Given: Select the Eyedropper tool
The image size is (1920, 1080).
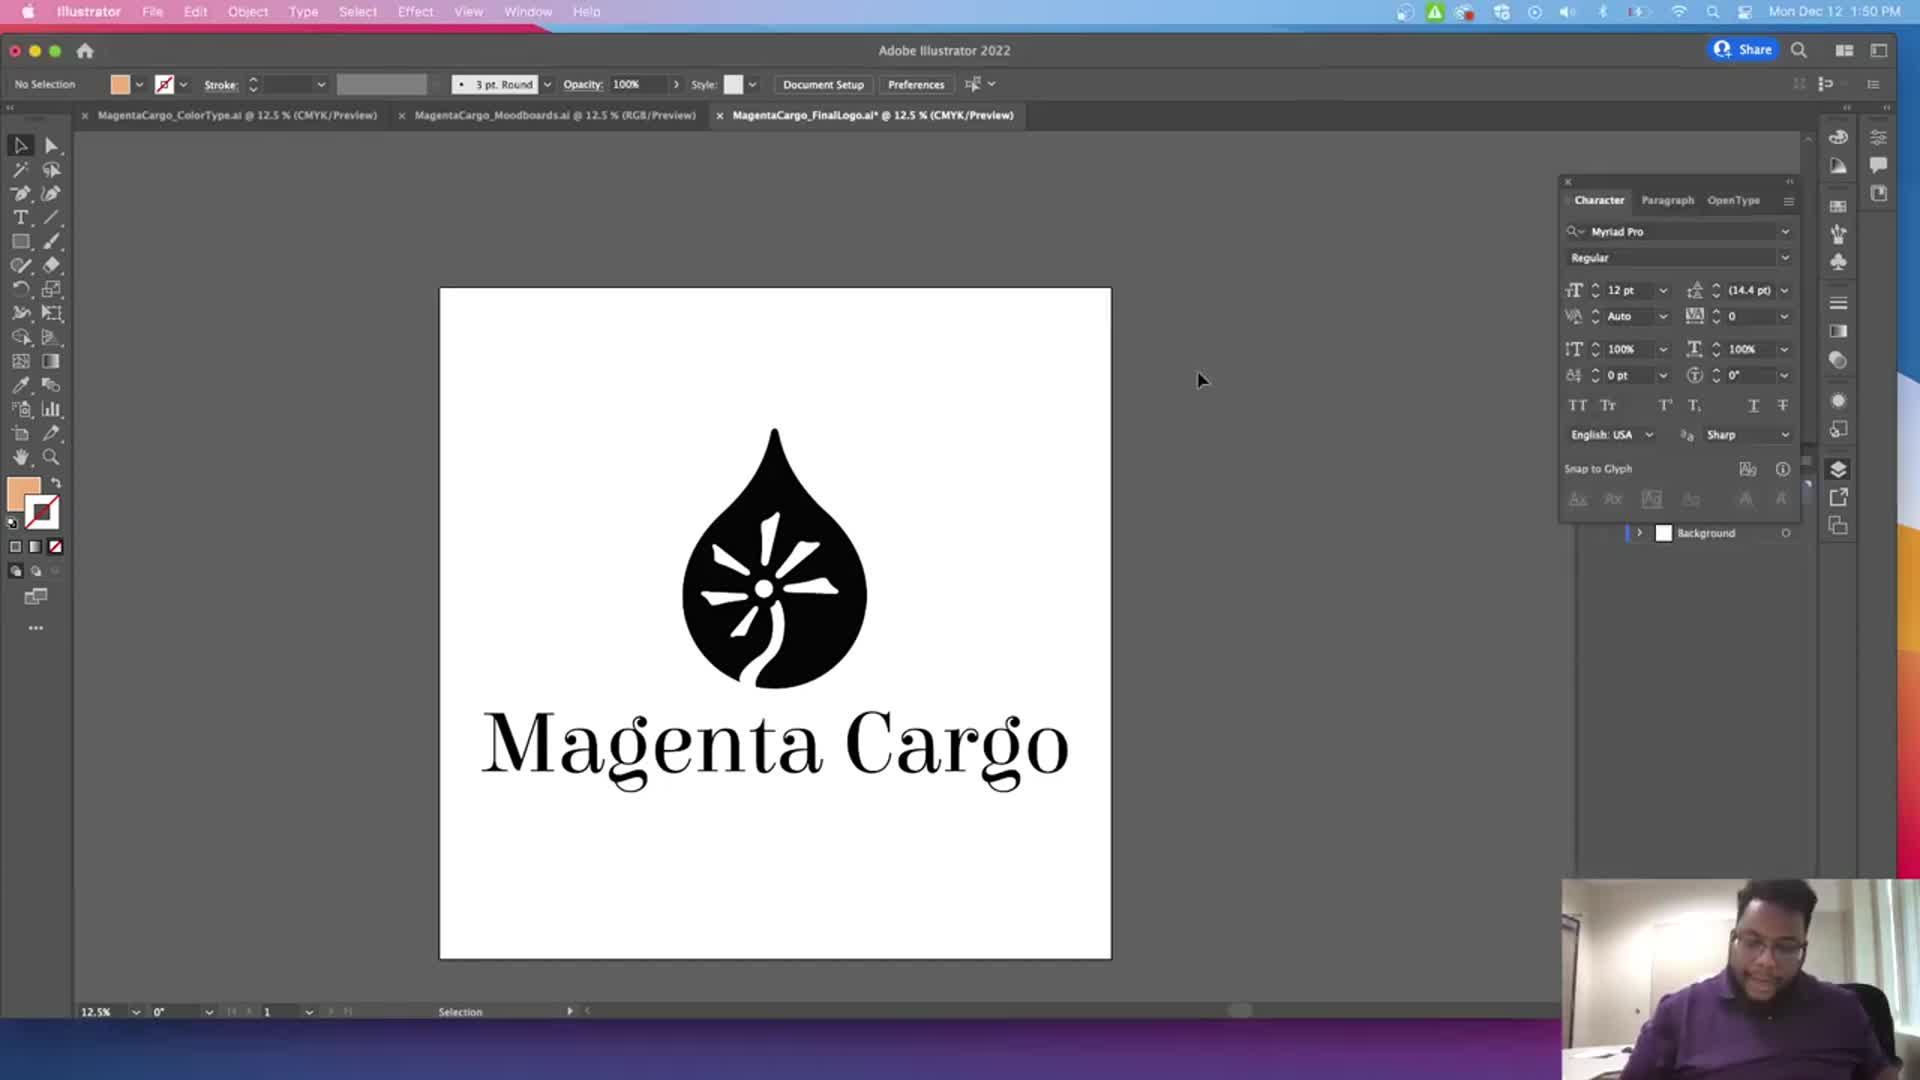Looking at the screenshot, I should pyautogui.click(x=20, y=385).
